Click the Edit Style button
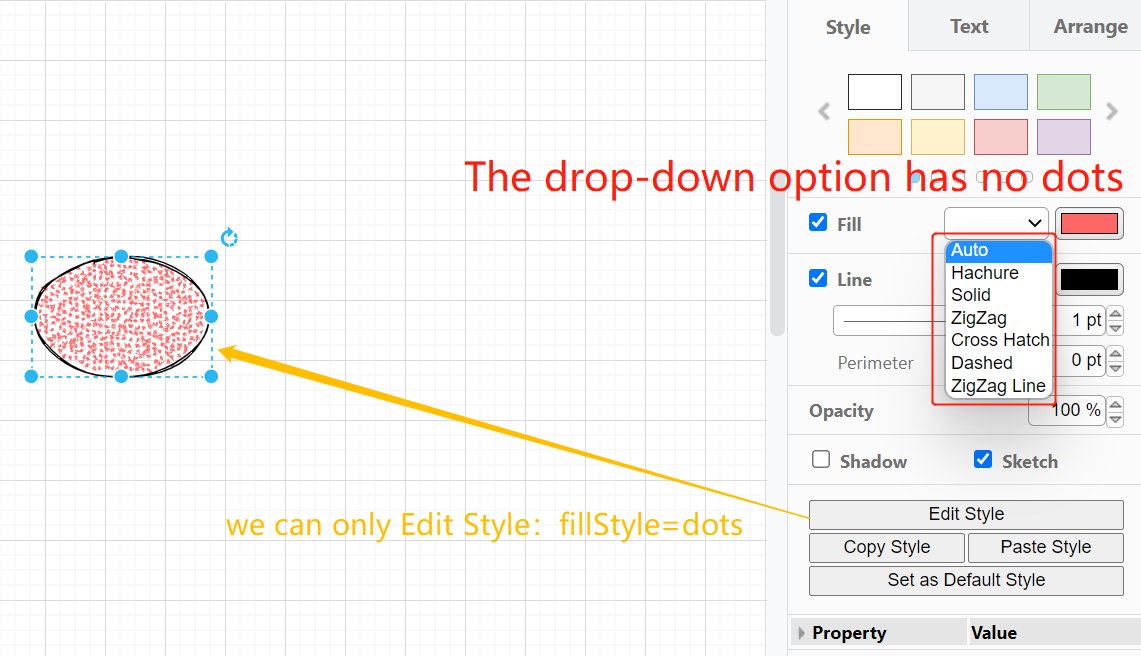Image resolution: width=1141 pixels, height=656 pixels. coord(965,514)
